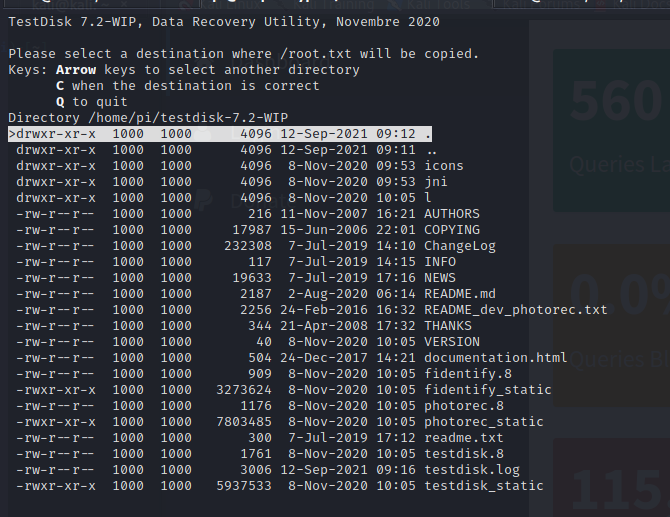Click the AUTHORS file row
The width and height of the screenshot is (670, 517).
(451, 213)
